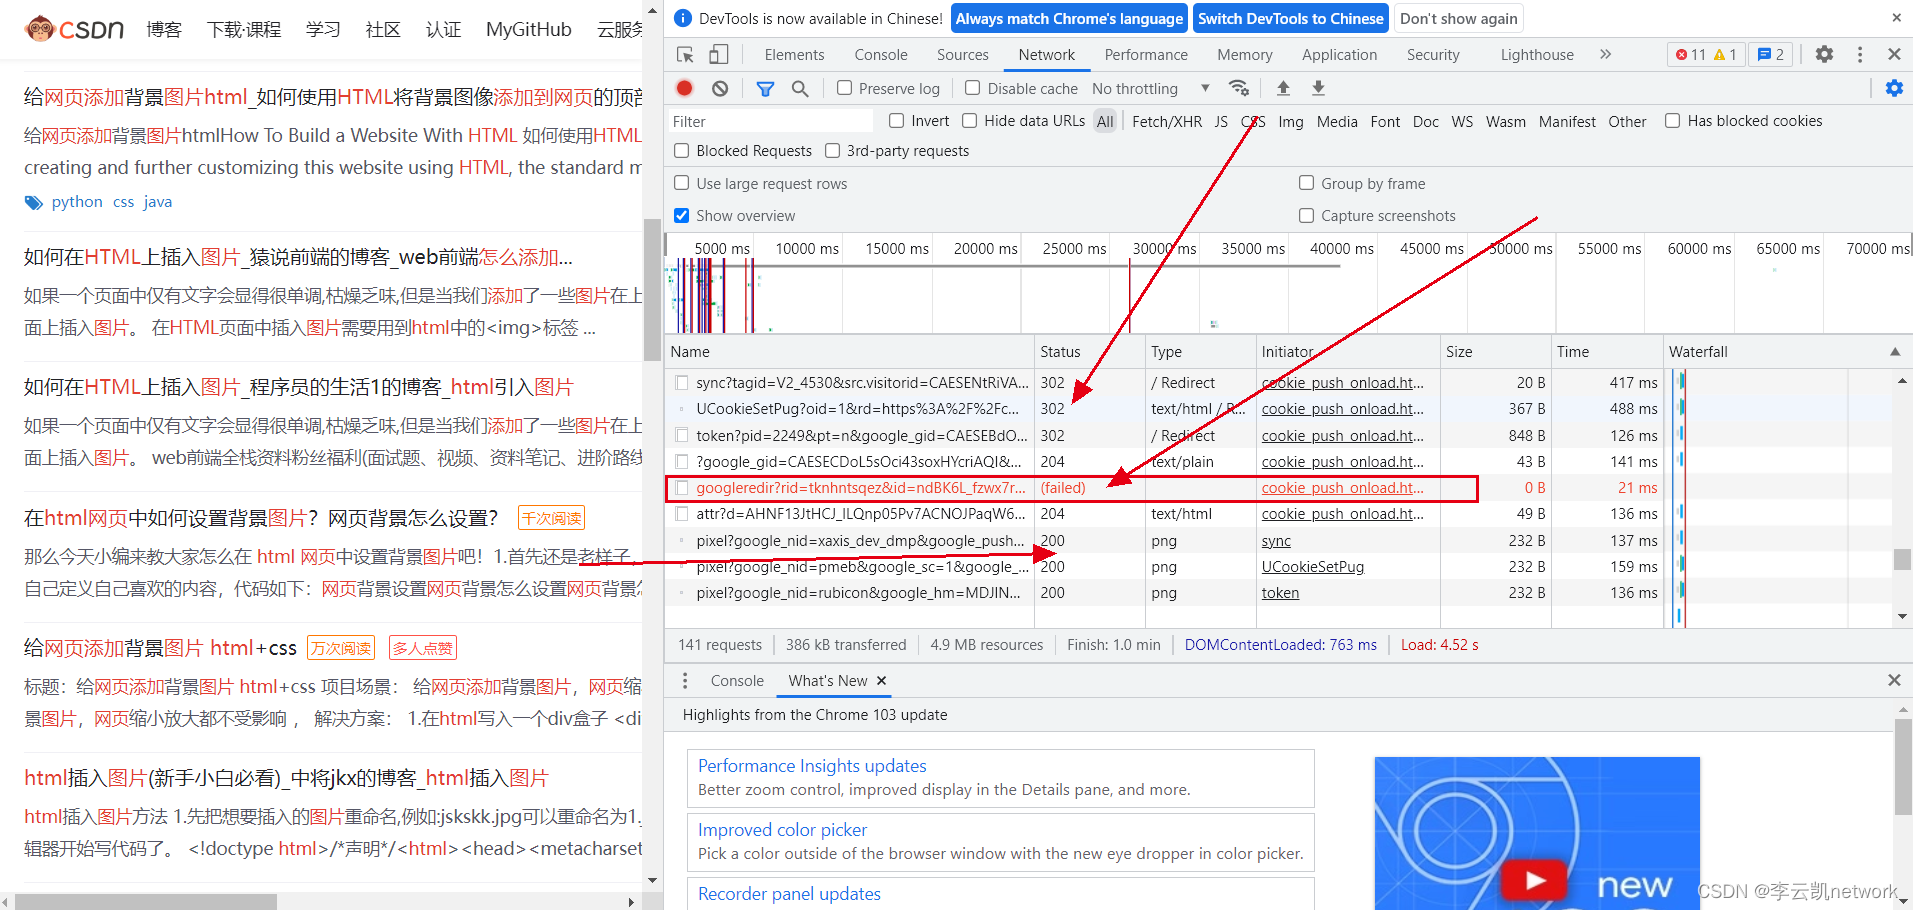1913x910 pixels.
Task: Expand more DevTools tabs chevron
Action: [x=1605, y=54]
